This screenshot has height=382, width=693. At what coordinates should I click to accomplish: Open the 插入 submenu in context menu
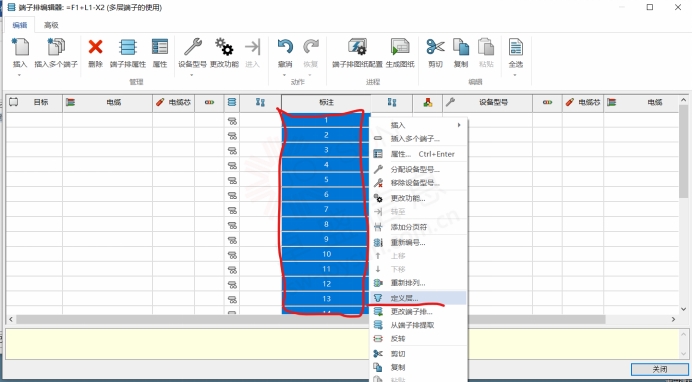419,126
